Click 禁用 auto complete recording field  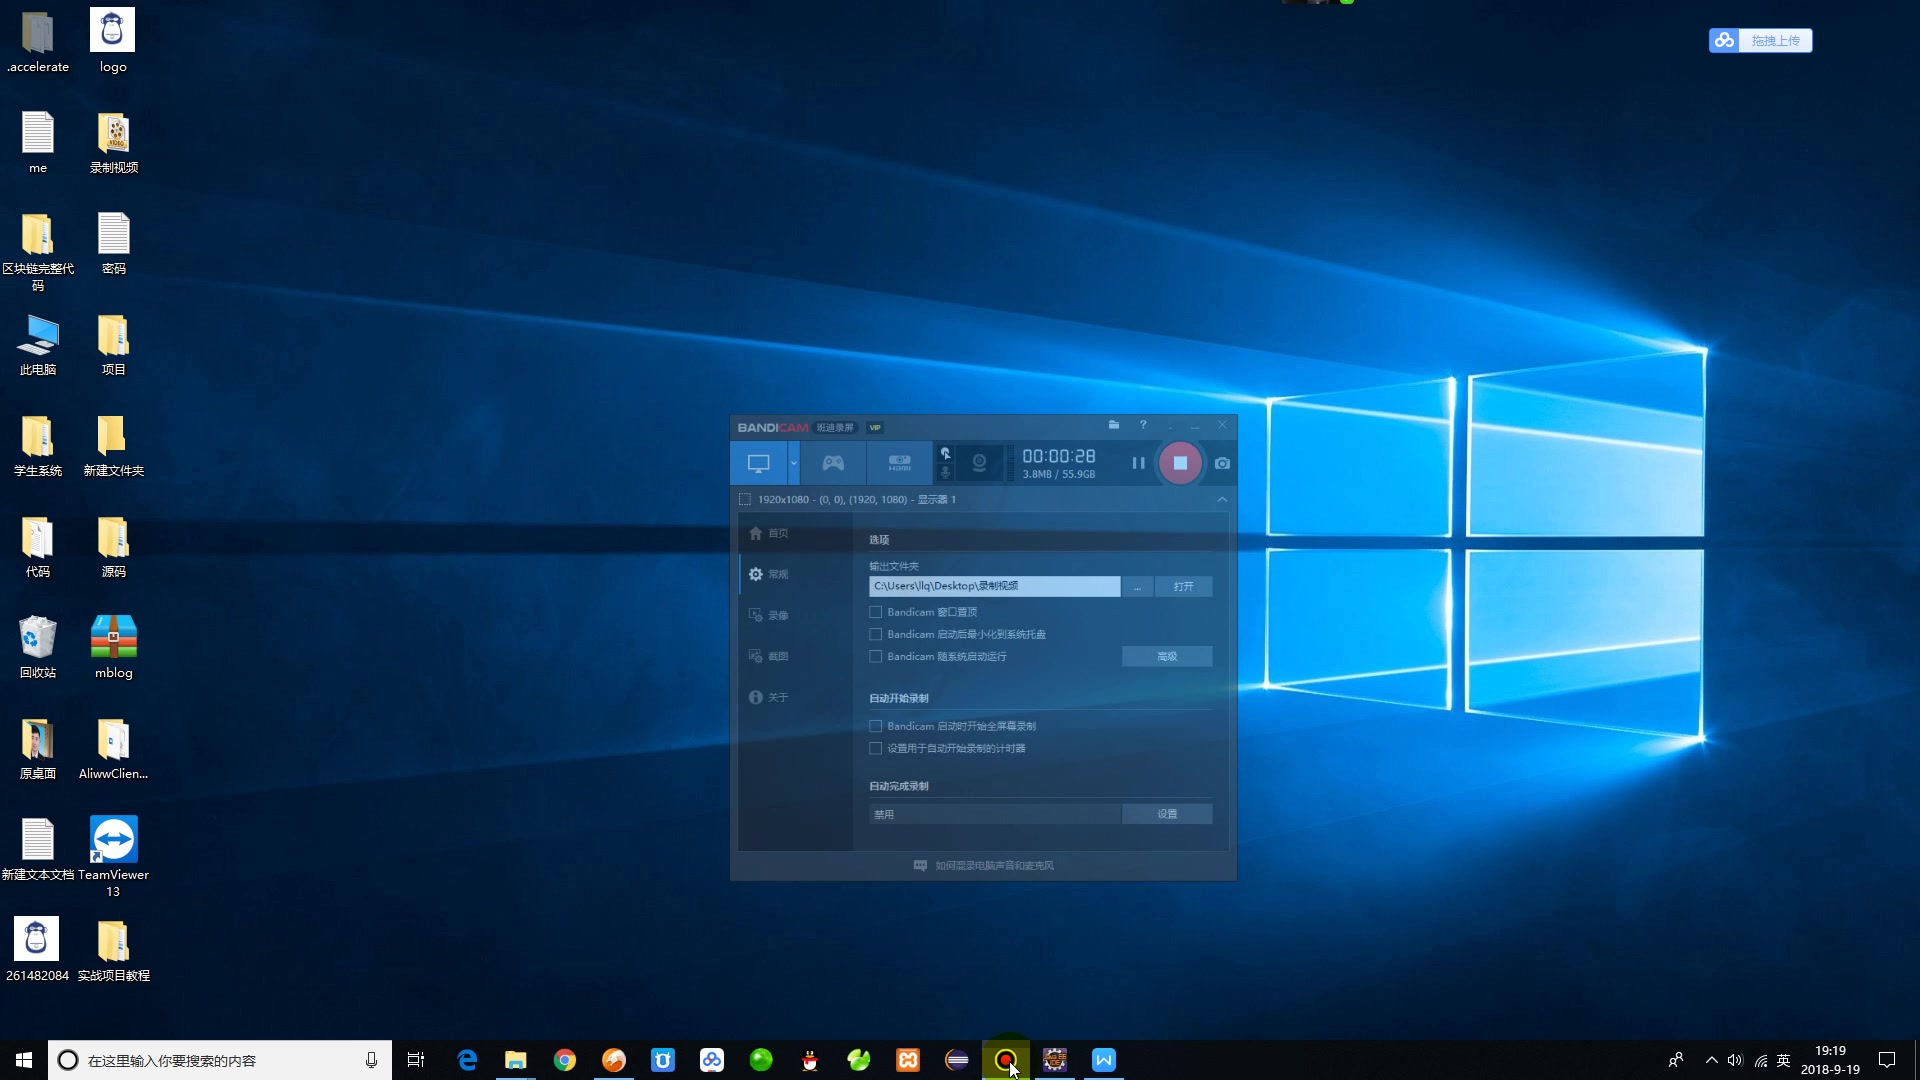(x=994, y=814)
